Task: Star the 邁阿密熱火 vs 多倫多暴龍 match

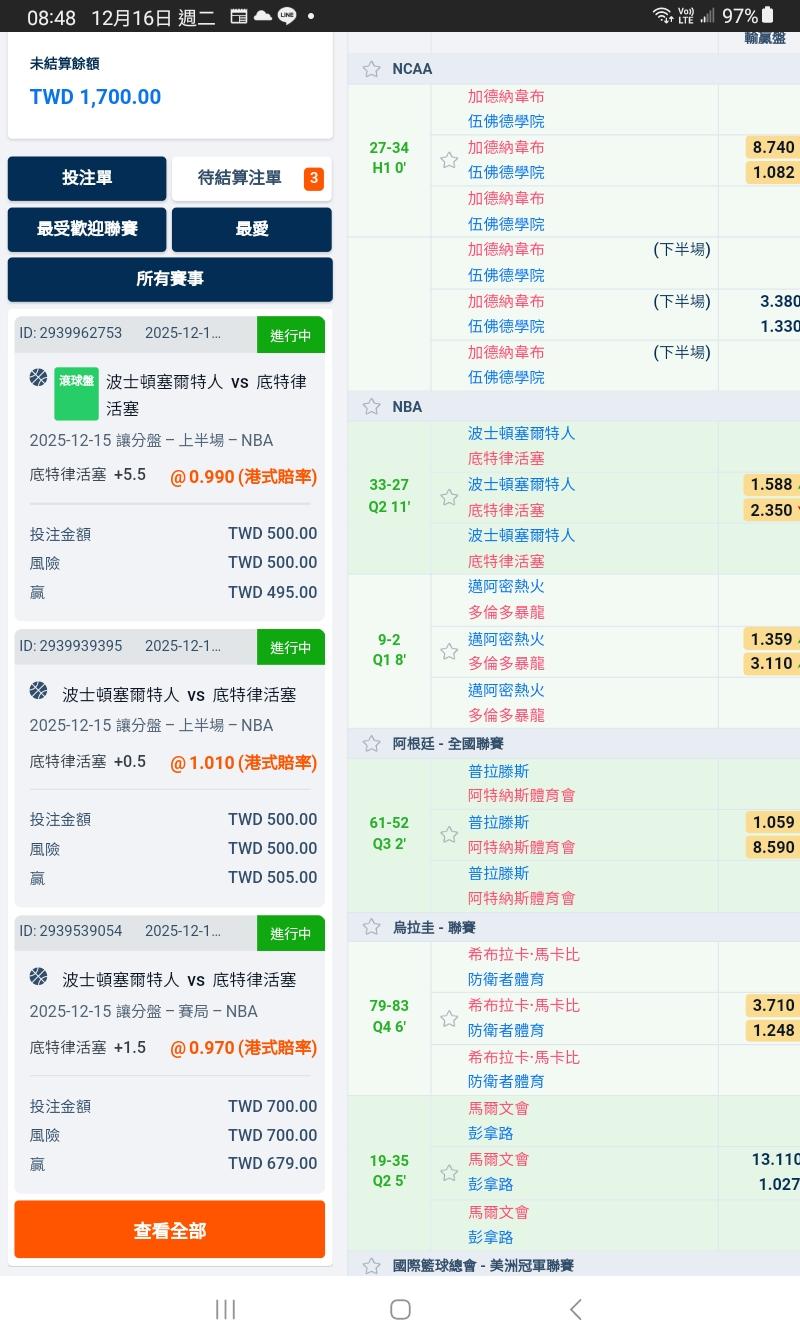Action: (x=449, y=651)
